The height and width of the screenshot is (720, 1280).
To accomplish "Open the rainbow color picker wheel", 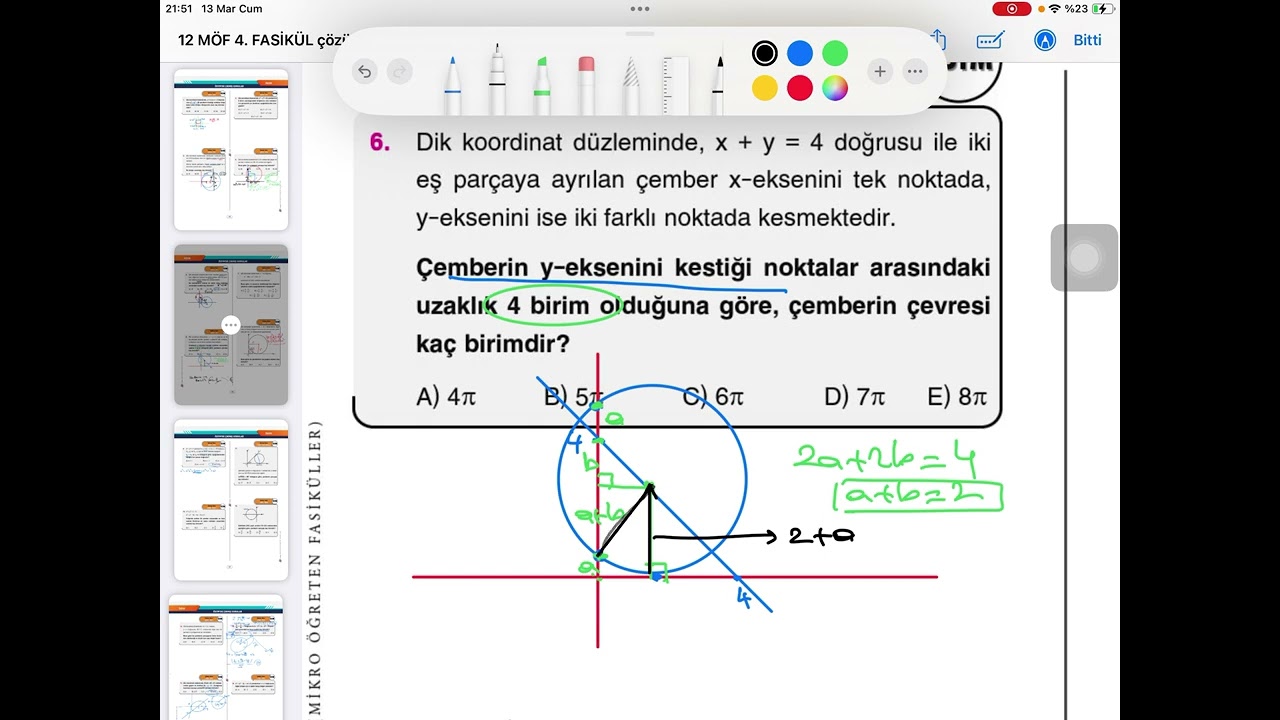I will click(835, 88).
